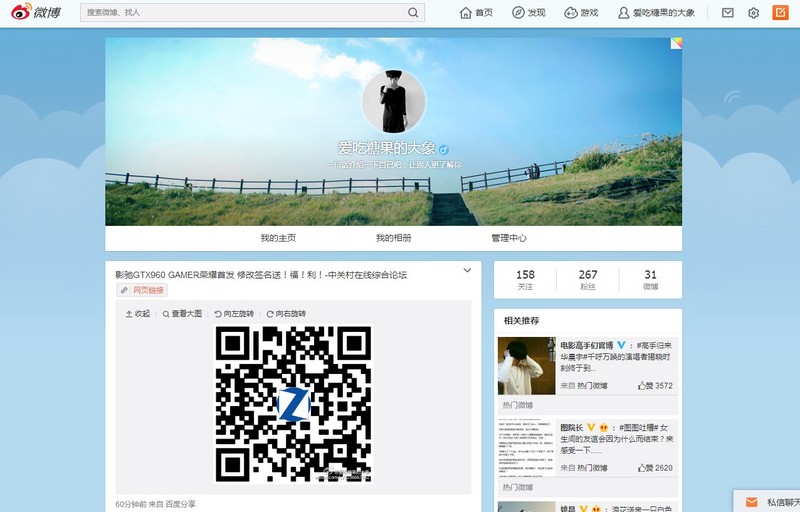This screenshot has height=512, width=800.
Task: Open the 电影高手们官博 account name
Action: point(586,346)
